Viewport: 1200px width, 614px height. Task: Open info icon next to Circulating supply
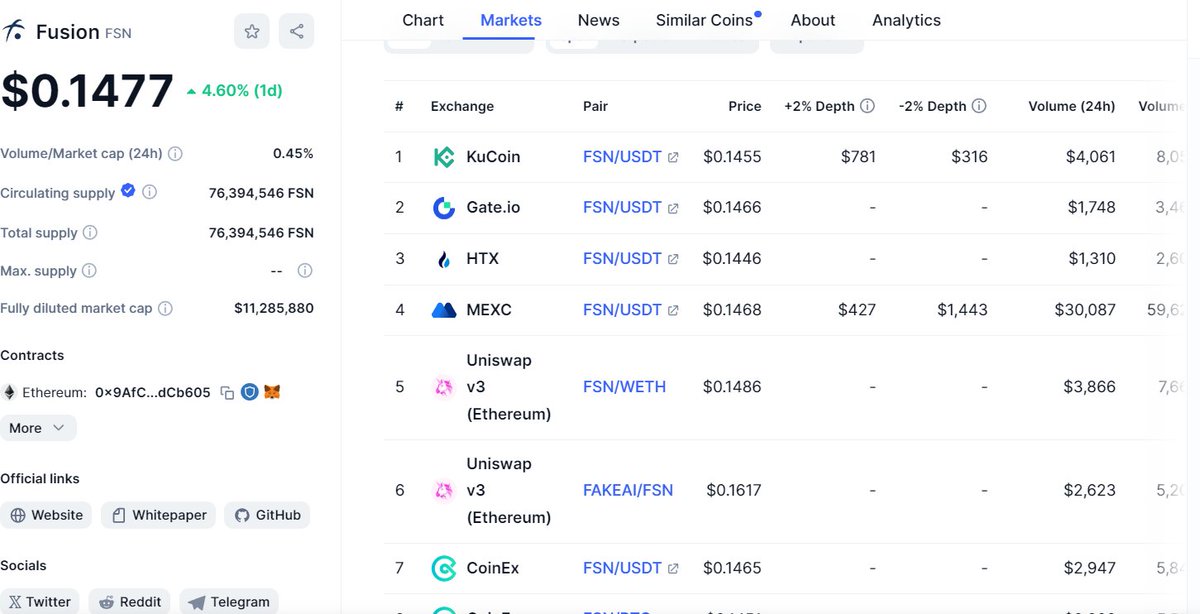(x=150, y=192)
